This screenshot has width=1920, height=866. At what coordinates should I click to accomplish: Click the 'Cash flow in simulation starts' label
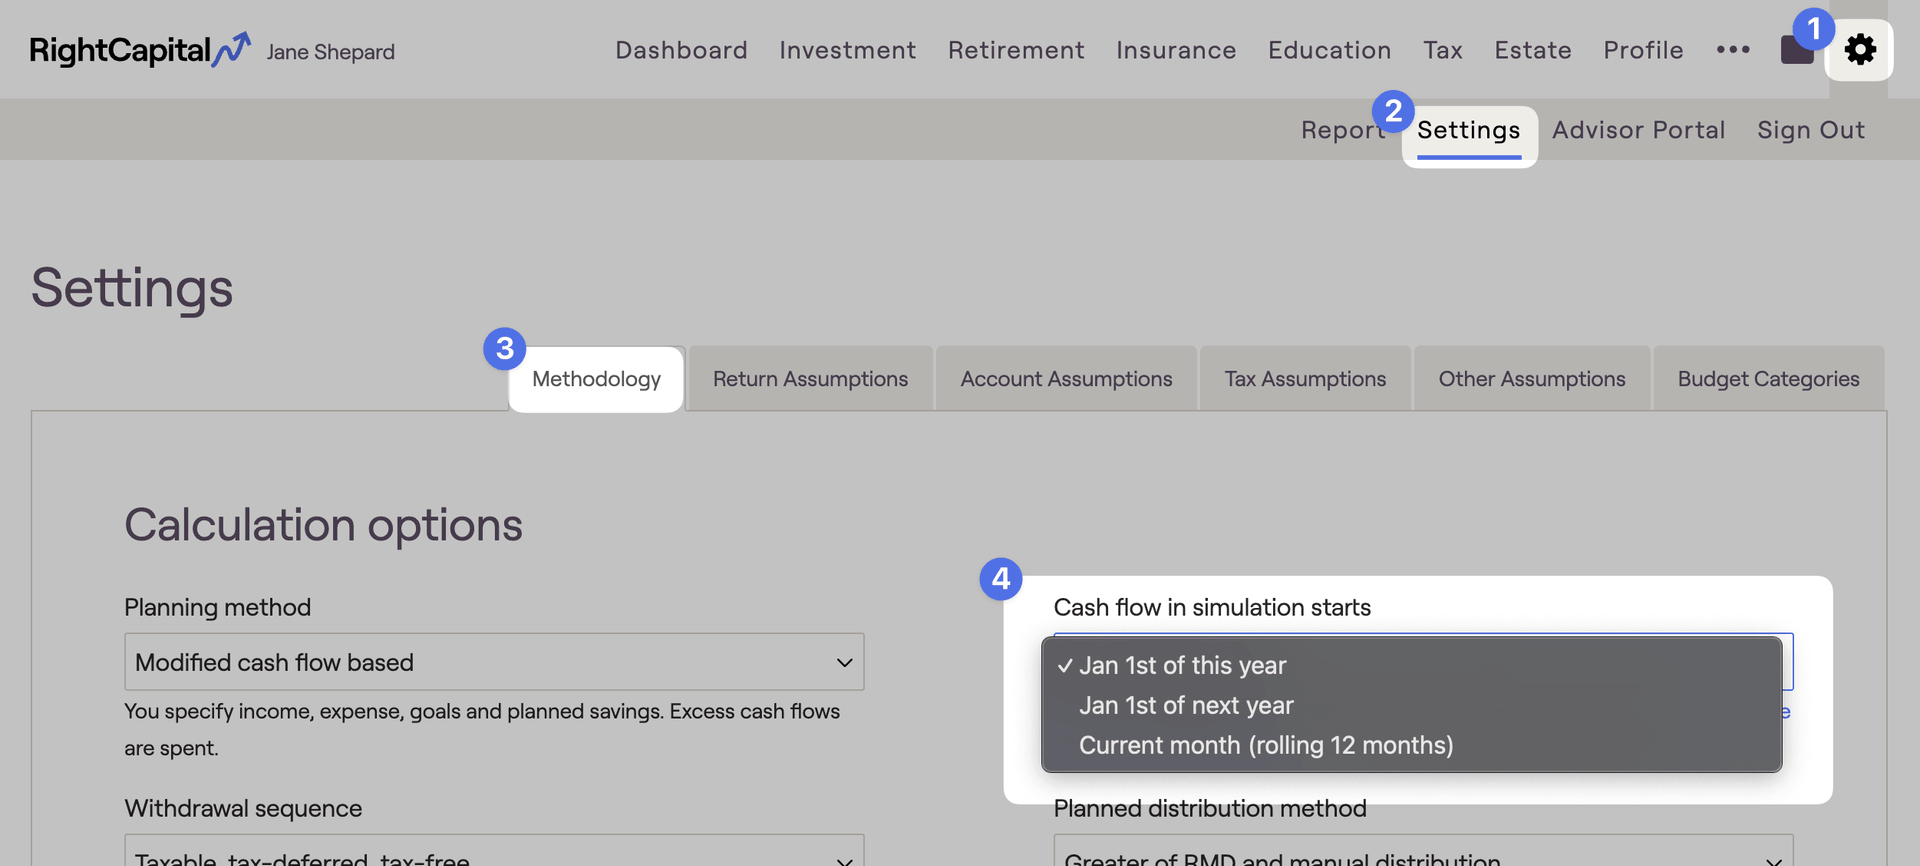(x=1212, y=607)
